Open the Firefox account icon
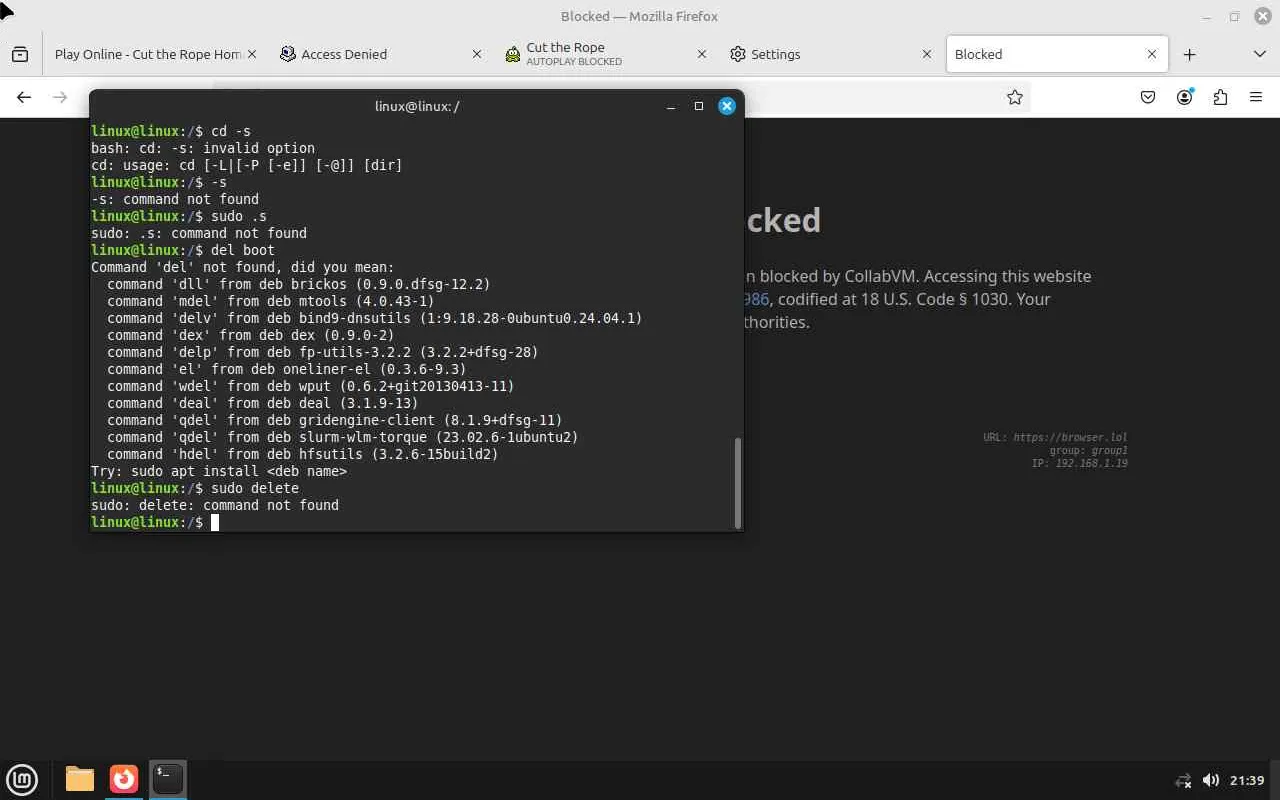This screenshot has height=800, width=1280. pos(1185,97)
